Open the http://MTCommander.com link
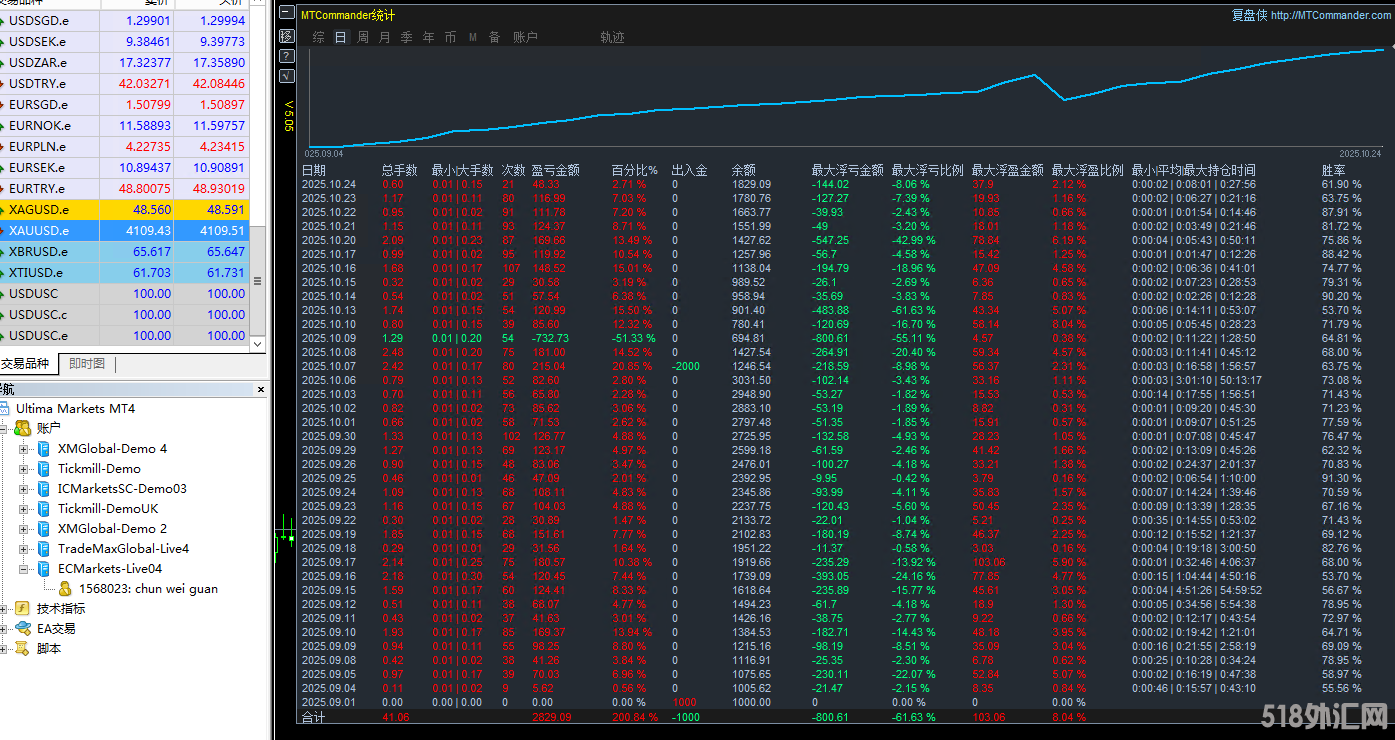The width and height of the screenshot is (1395, 740). [1331, 15]
